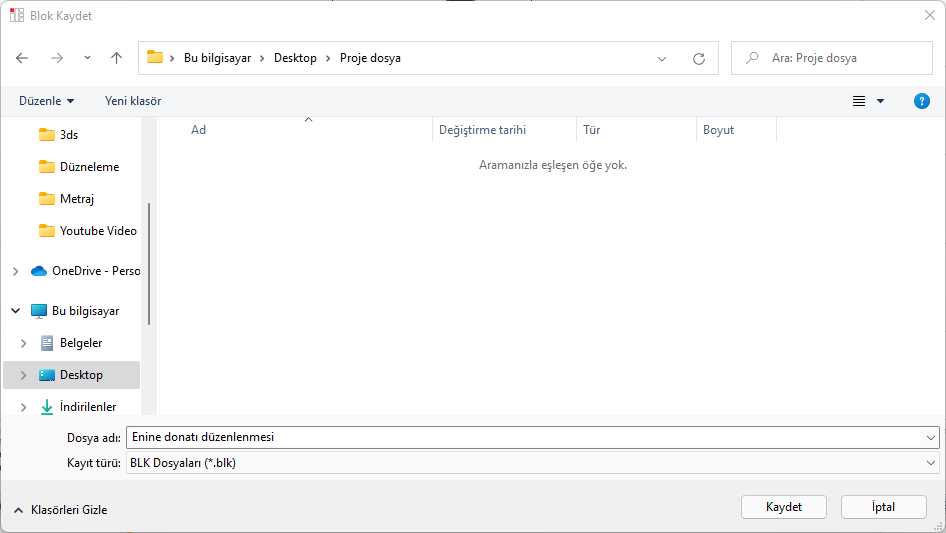Click the sidebar vertical scrollbar

(x=148, y=264)
